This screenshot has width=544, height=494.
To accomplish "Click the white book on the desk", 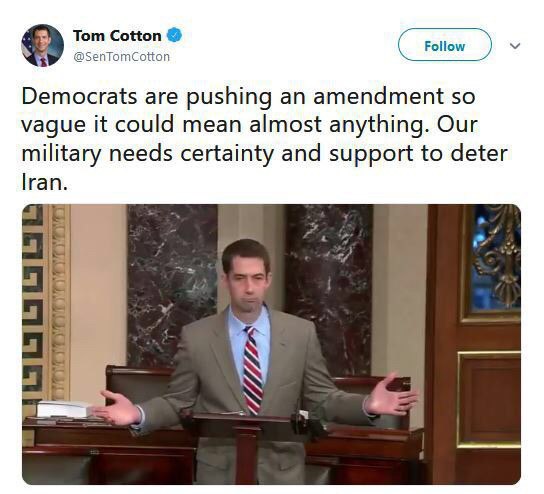I will click(63, 409).
